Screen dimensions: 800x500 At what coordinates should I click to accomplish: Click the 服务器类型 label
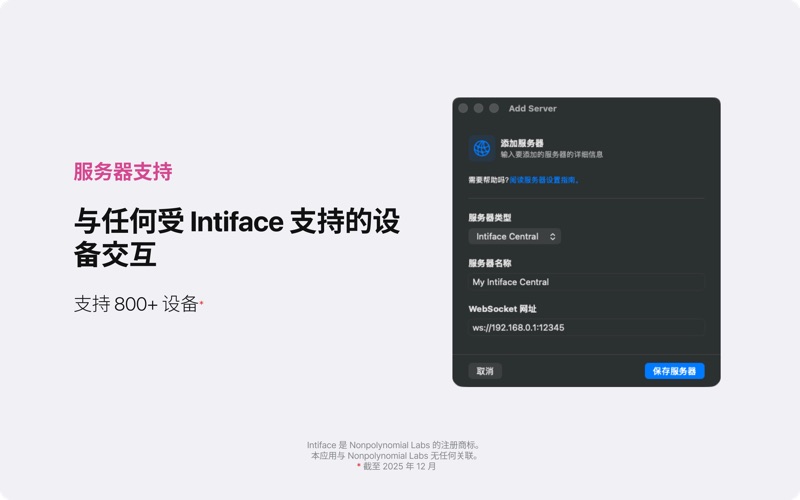pyautogui.click(x=490, y=217)
